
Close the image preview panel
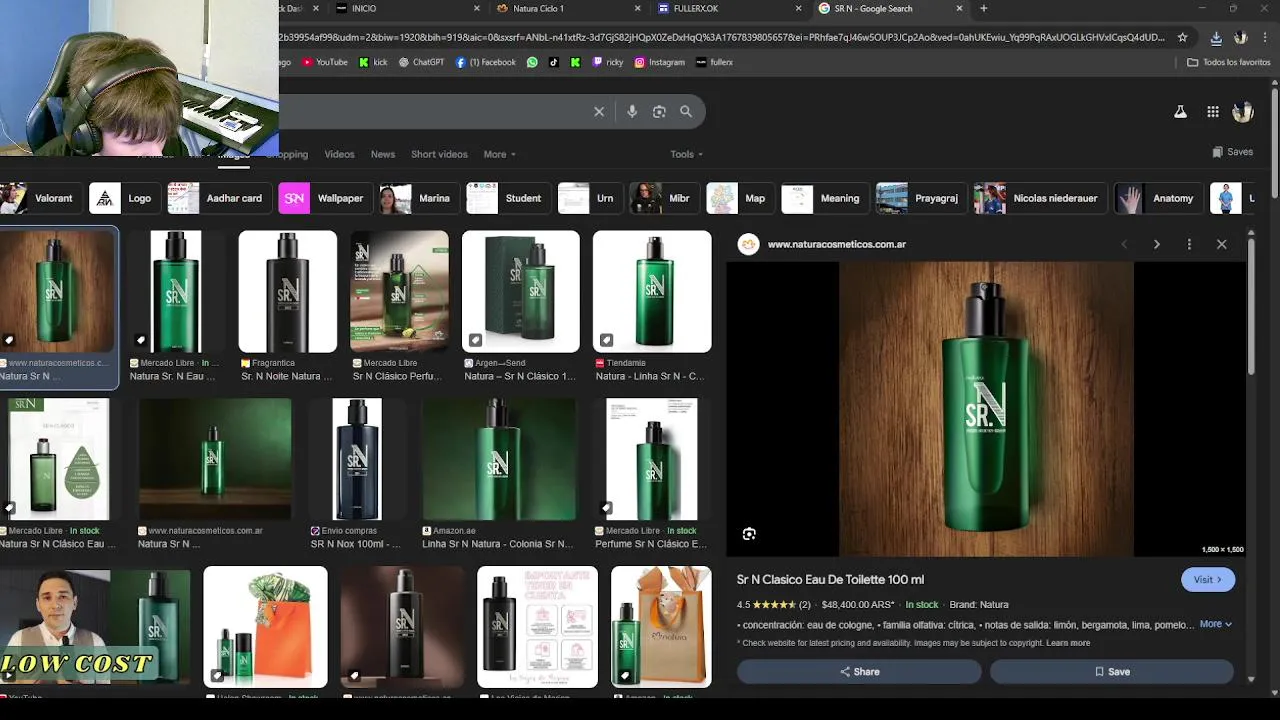(1221, 244)
